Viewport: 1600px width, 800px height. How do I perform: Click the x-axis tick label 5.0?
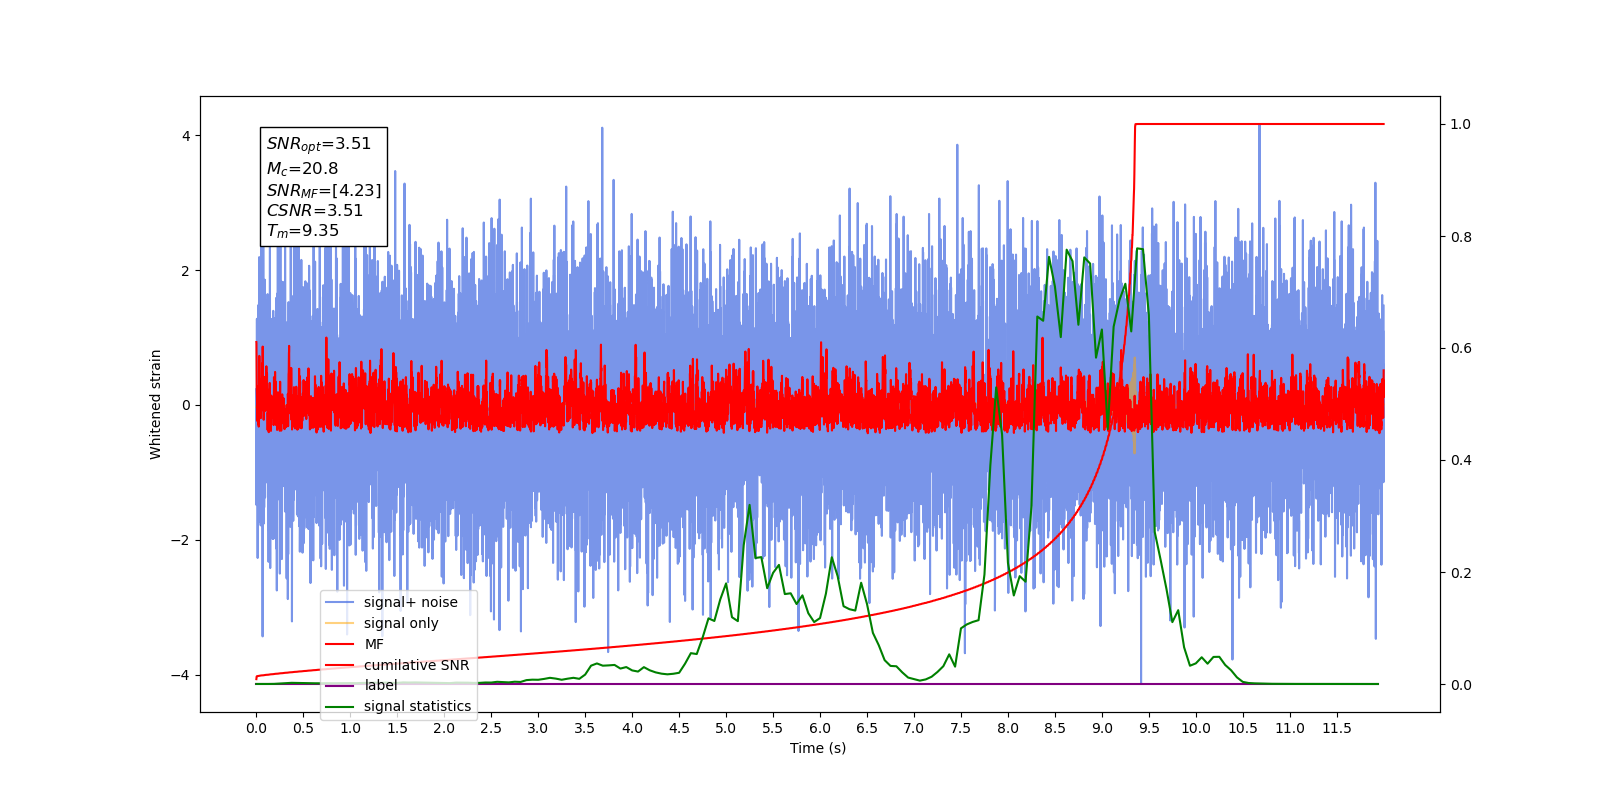pos(726,728)
